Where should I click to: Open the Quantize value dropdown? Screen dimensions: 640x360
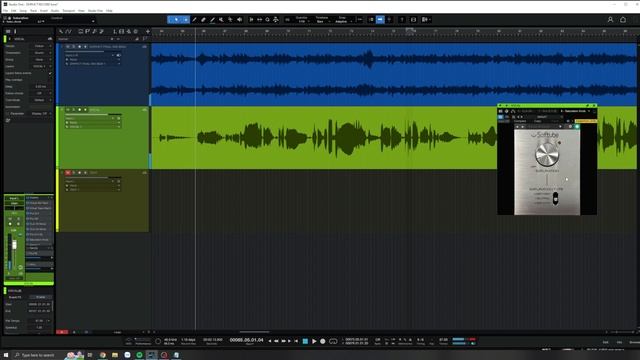[302, 21]
